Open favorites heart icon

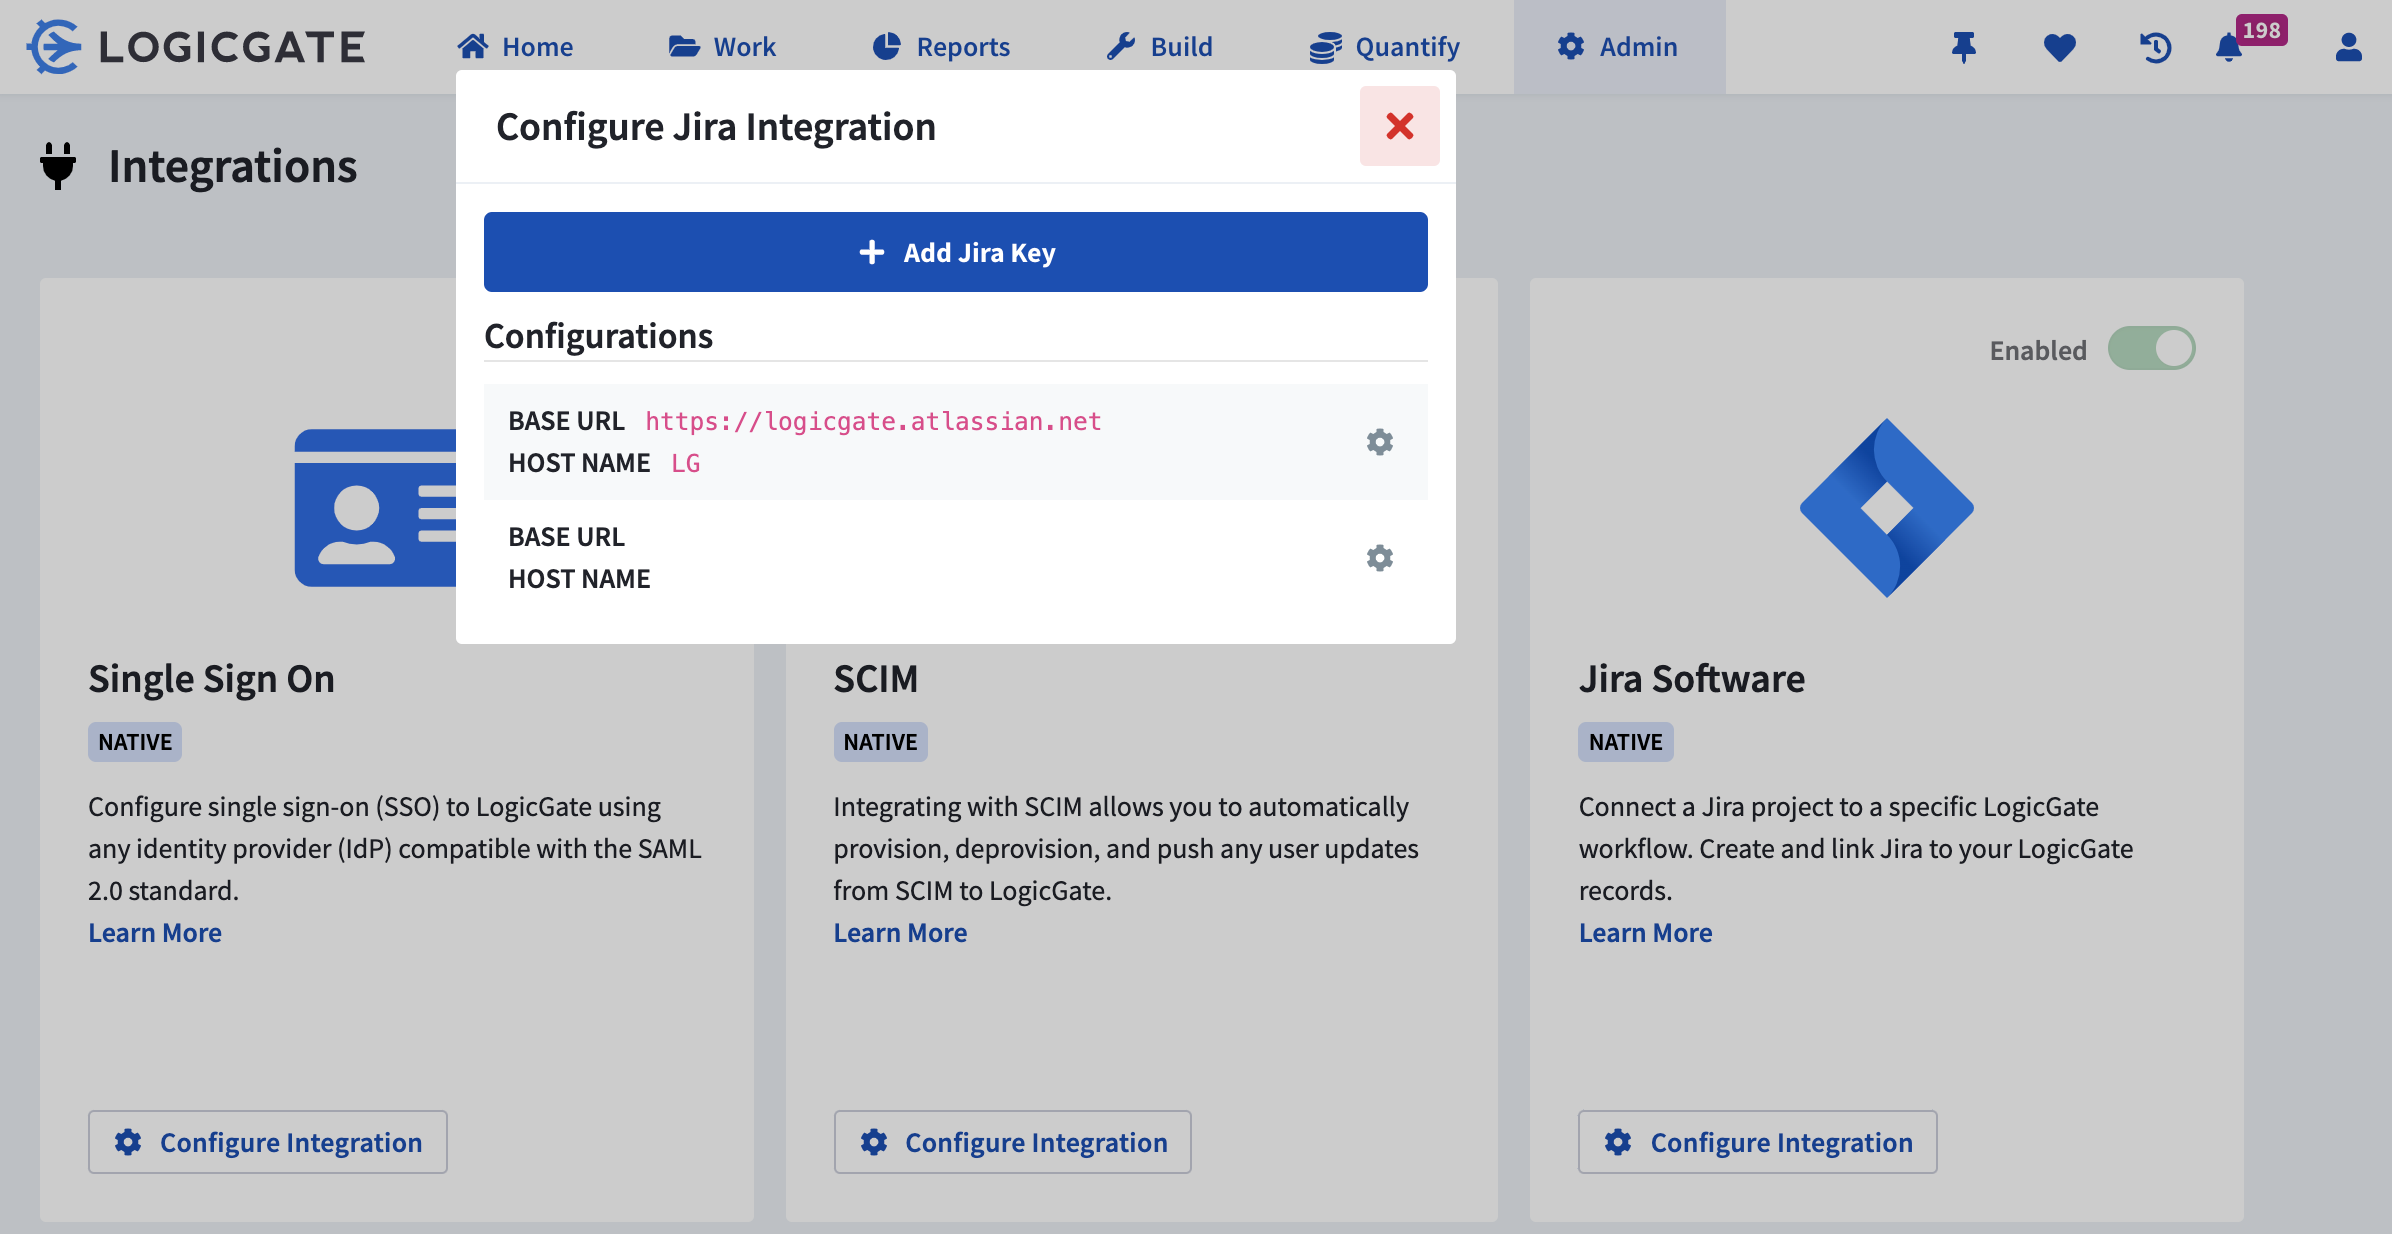[2059, 47]
